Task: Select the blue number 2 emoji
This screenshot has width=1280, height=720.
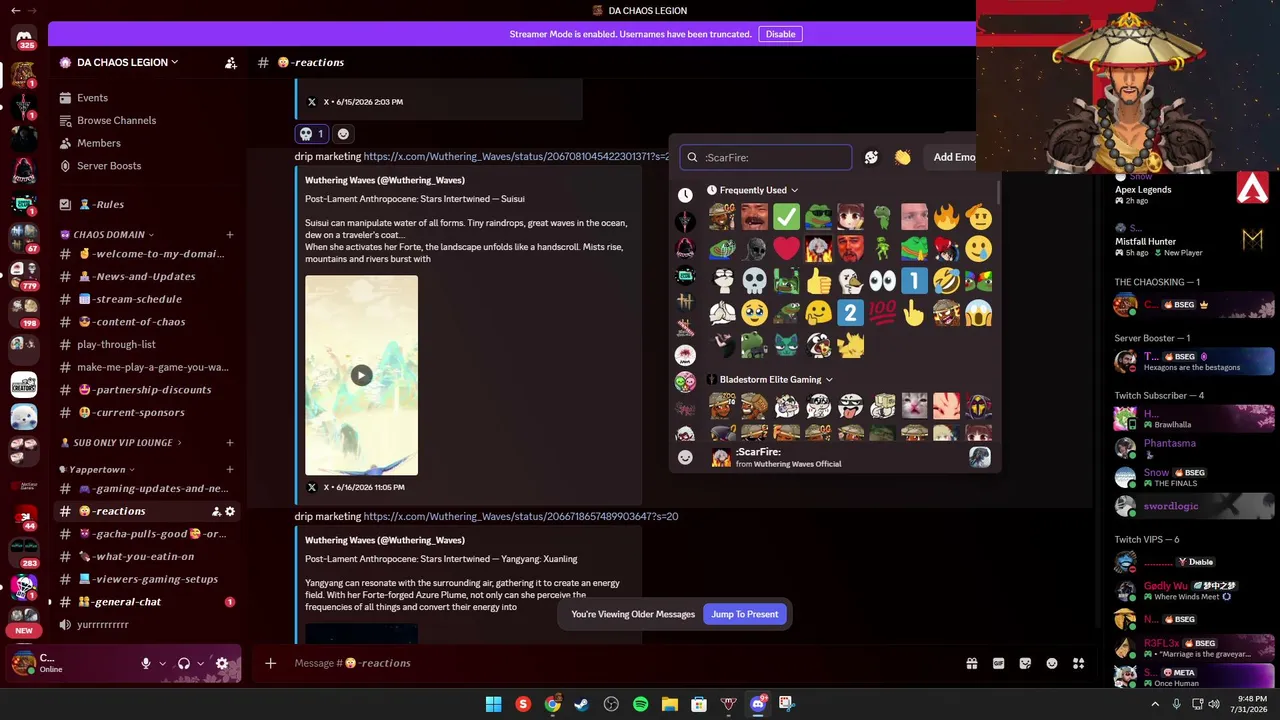Action: (x=850, y=313)
